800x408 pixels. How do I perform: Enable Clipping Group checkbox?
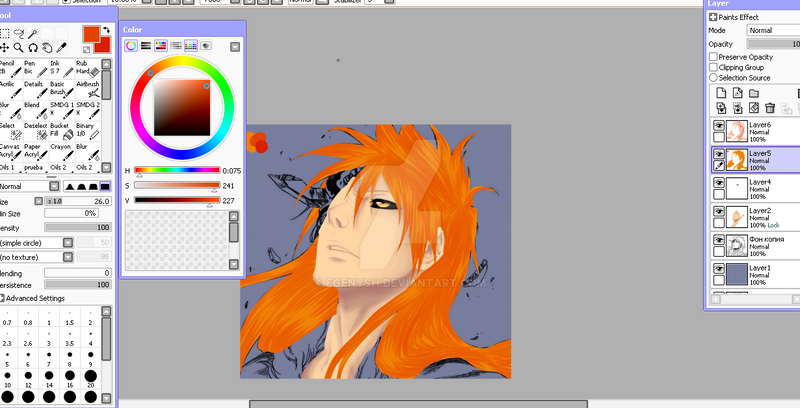713,67
